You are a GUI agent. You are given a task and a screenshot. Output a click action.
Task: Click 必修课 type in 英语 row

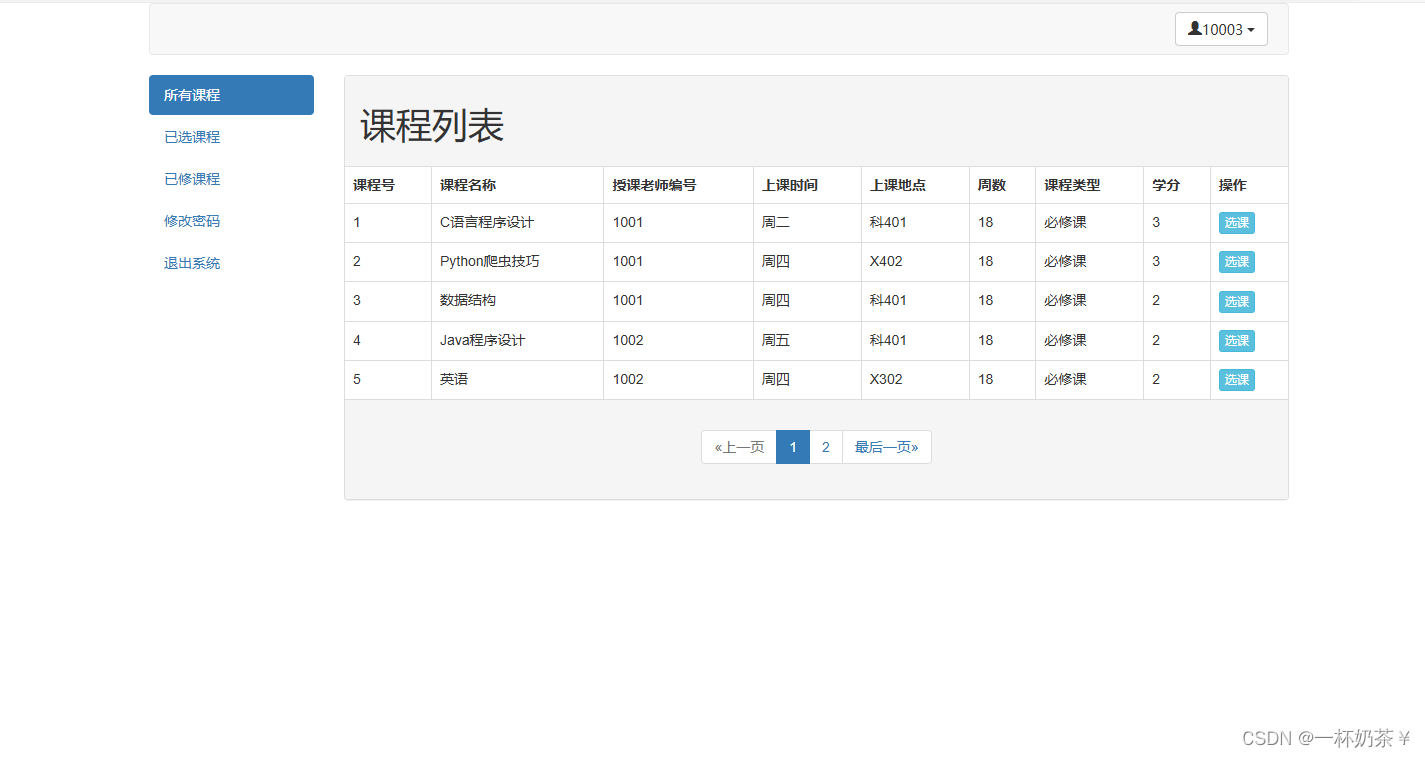pyautogui.click(x=1065, y=379)
